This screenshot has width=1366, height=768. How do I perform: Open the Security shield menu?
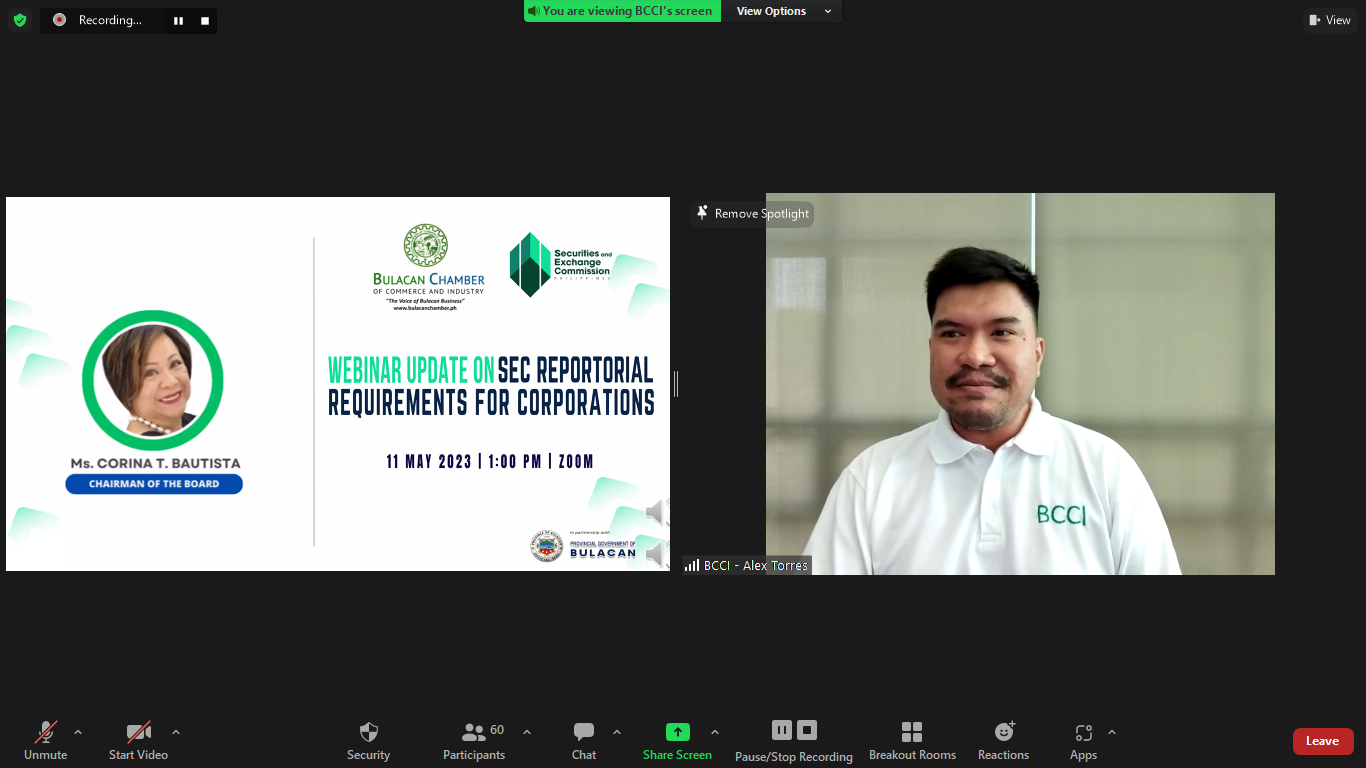(x=368, y=741)
